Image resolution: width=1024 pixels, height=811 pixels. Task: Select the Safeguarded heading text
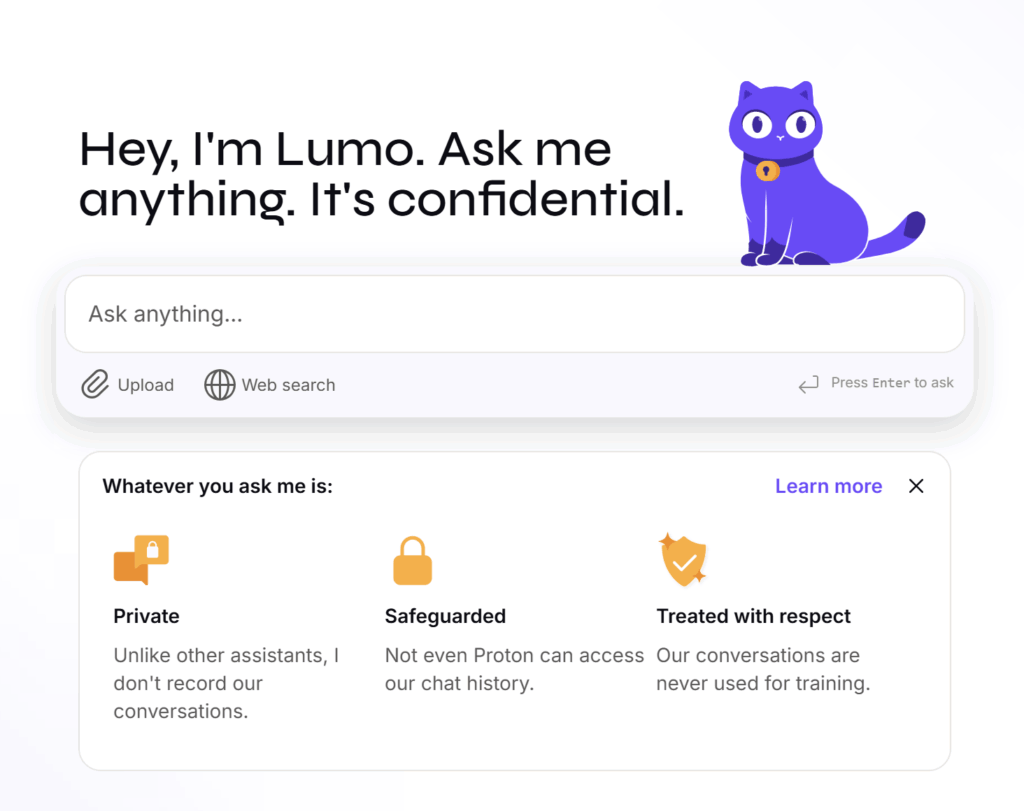[x=445, y=616]
